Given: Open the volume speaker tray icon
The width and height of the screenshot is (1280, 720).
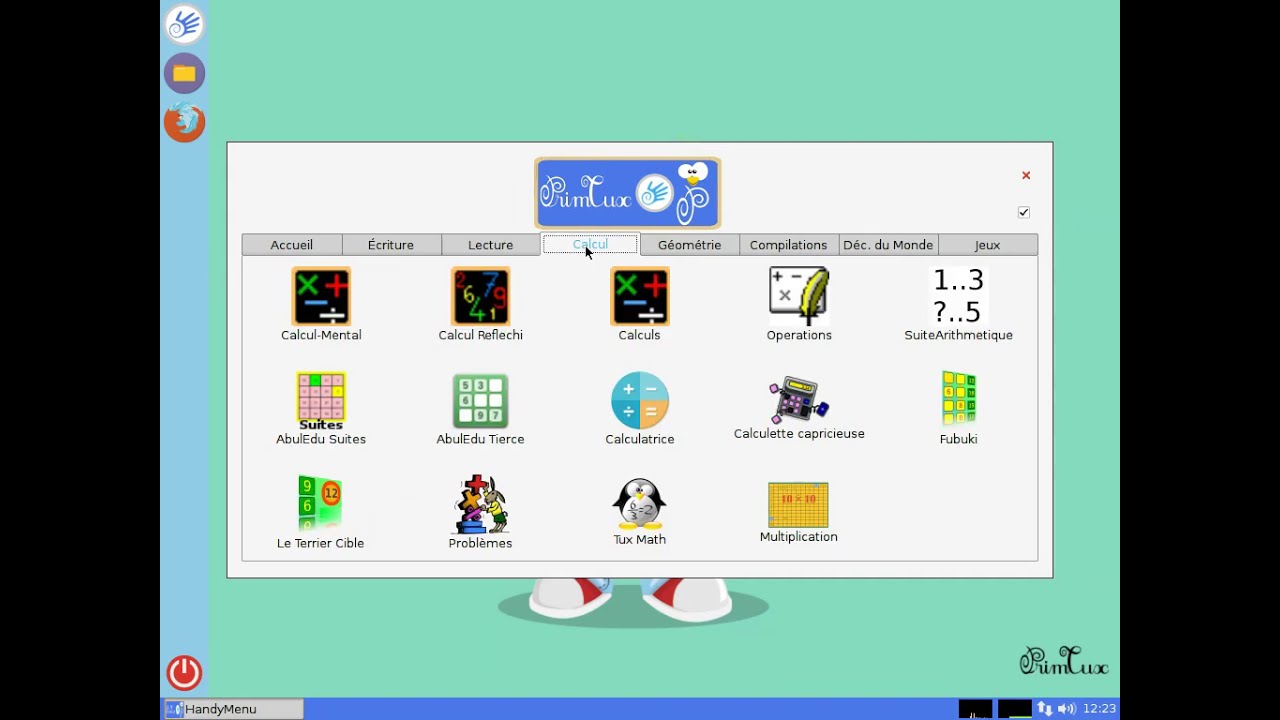Looking at the screenshot, I should pyautogui.click(x=1066, y=709).
